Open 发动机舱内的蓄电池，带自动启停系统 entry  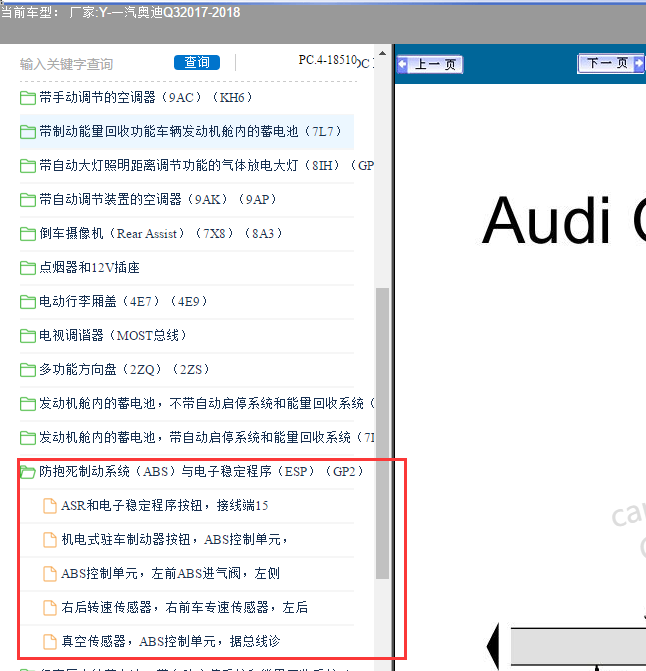click(x=207, y=437)
